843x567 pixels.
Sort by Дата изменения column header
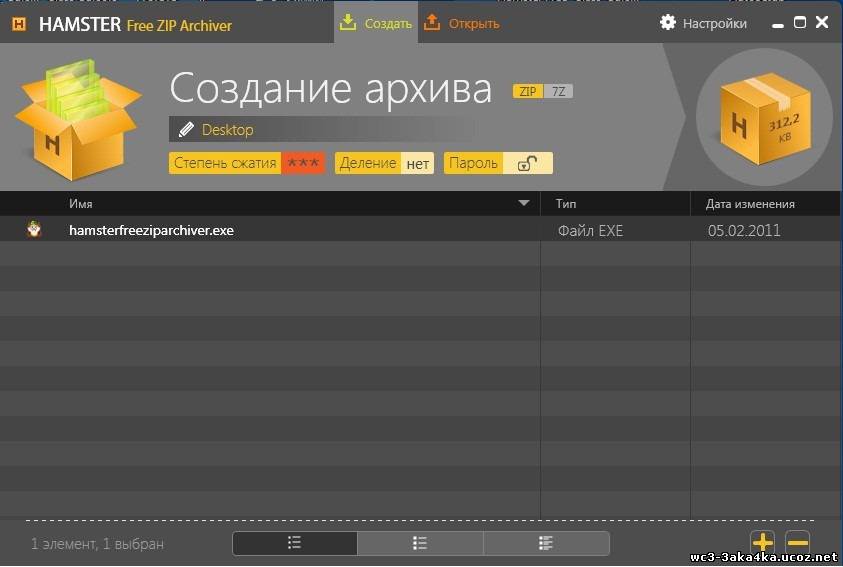(x=750, y=204)
